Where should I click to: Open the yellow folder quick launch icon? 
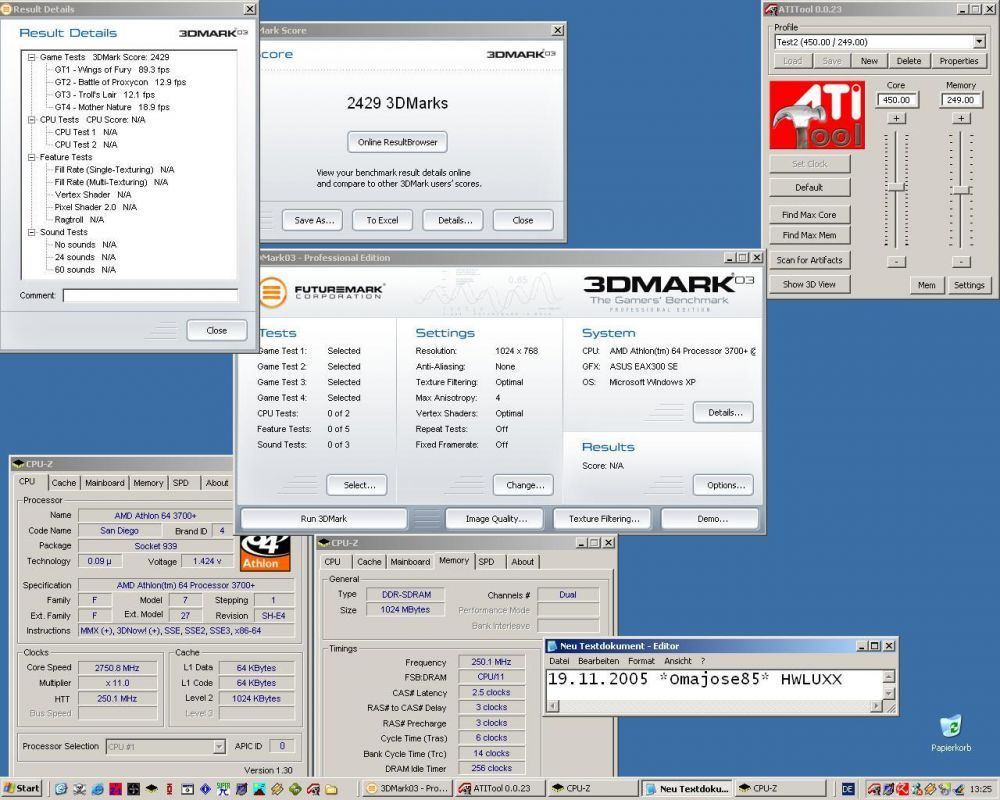point(331,789)
